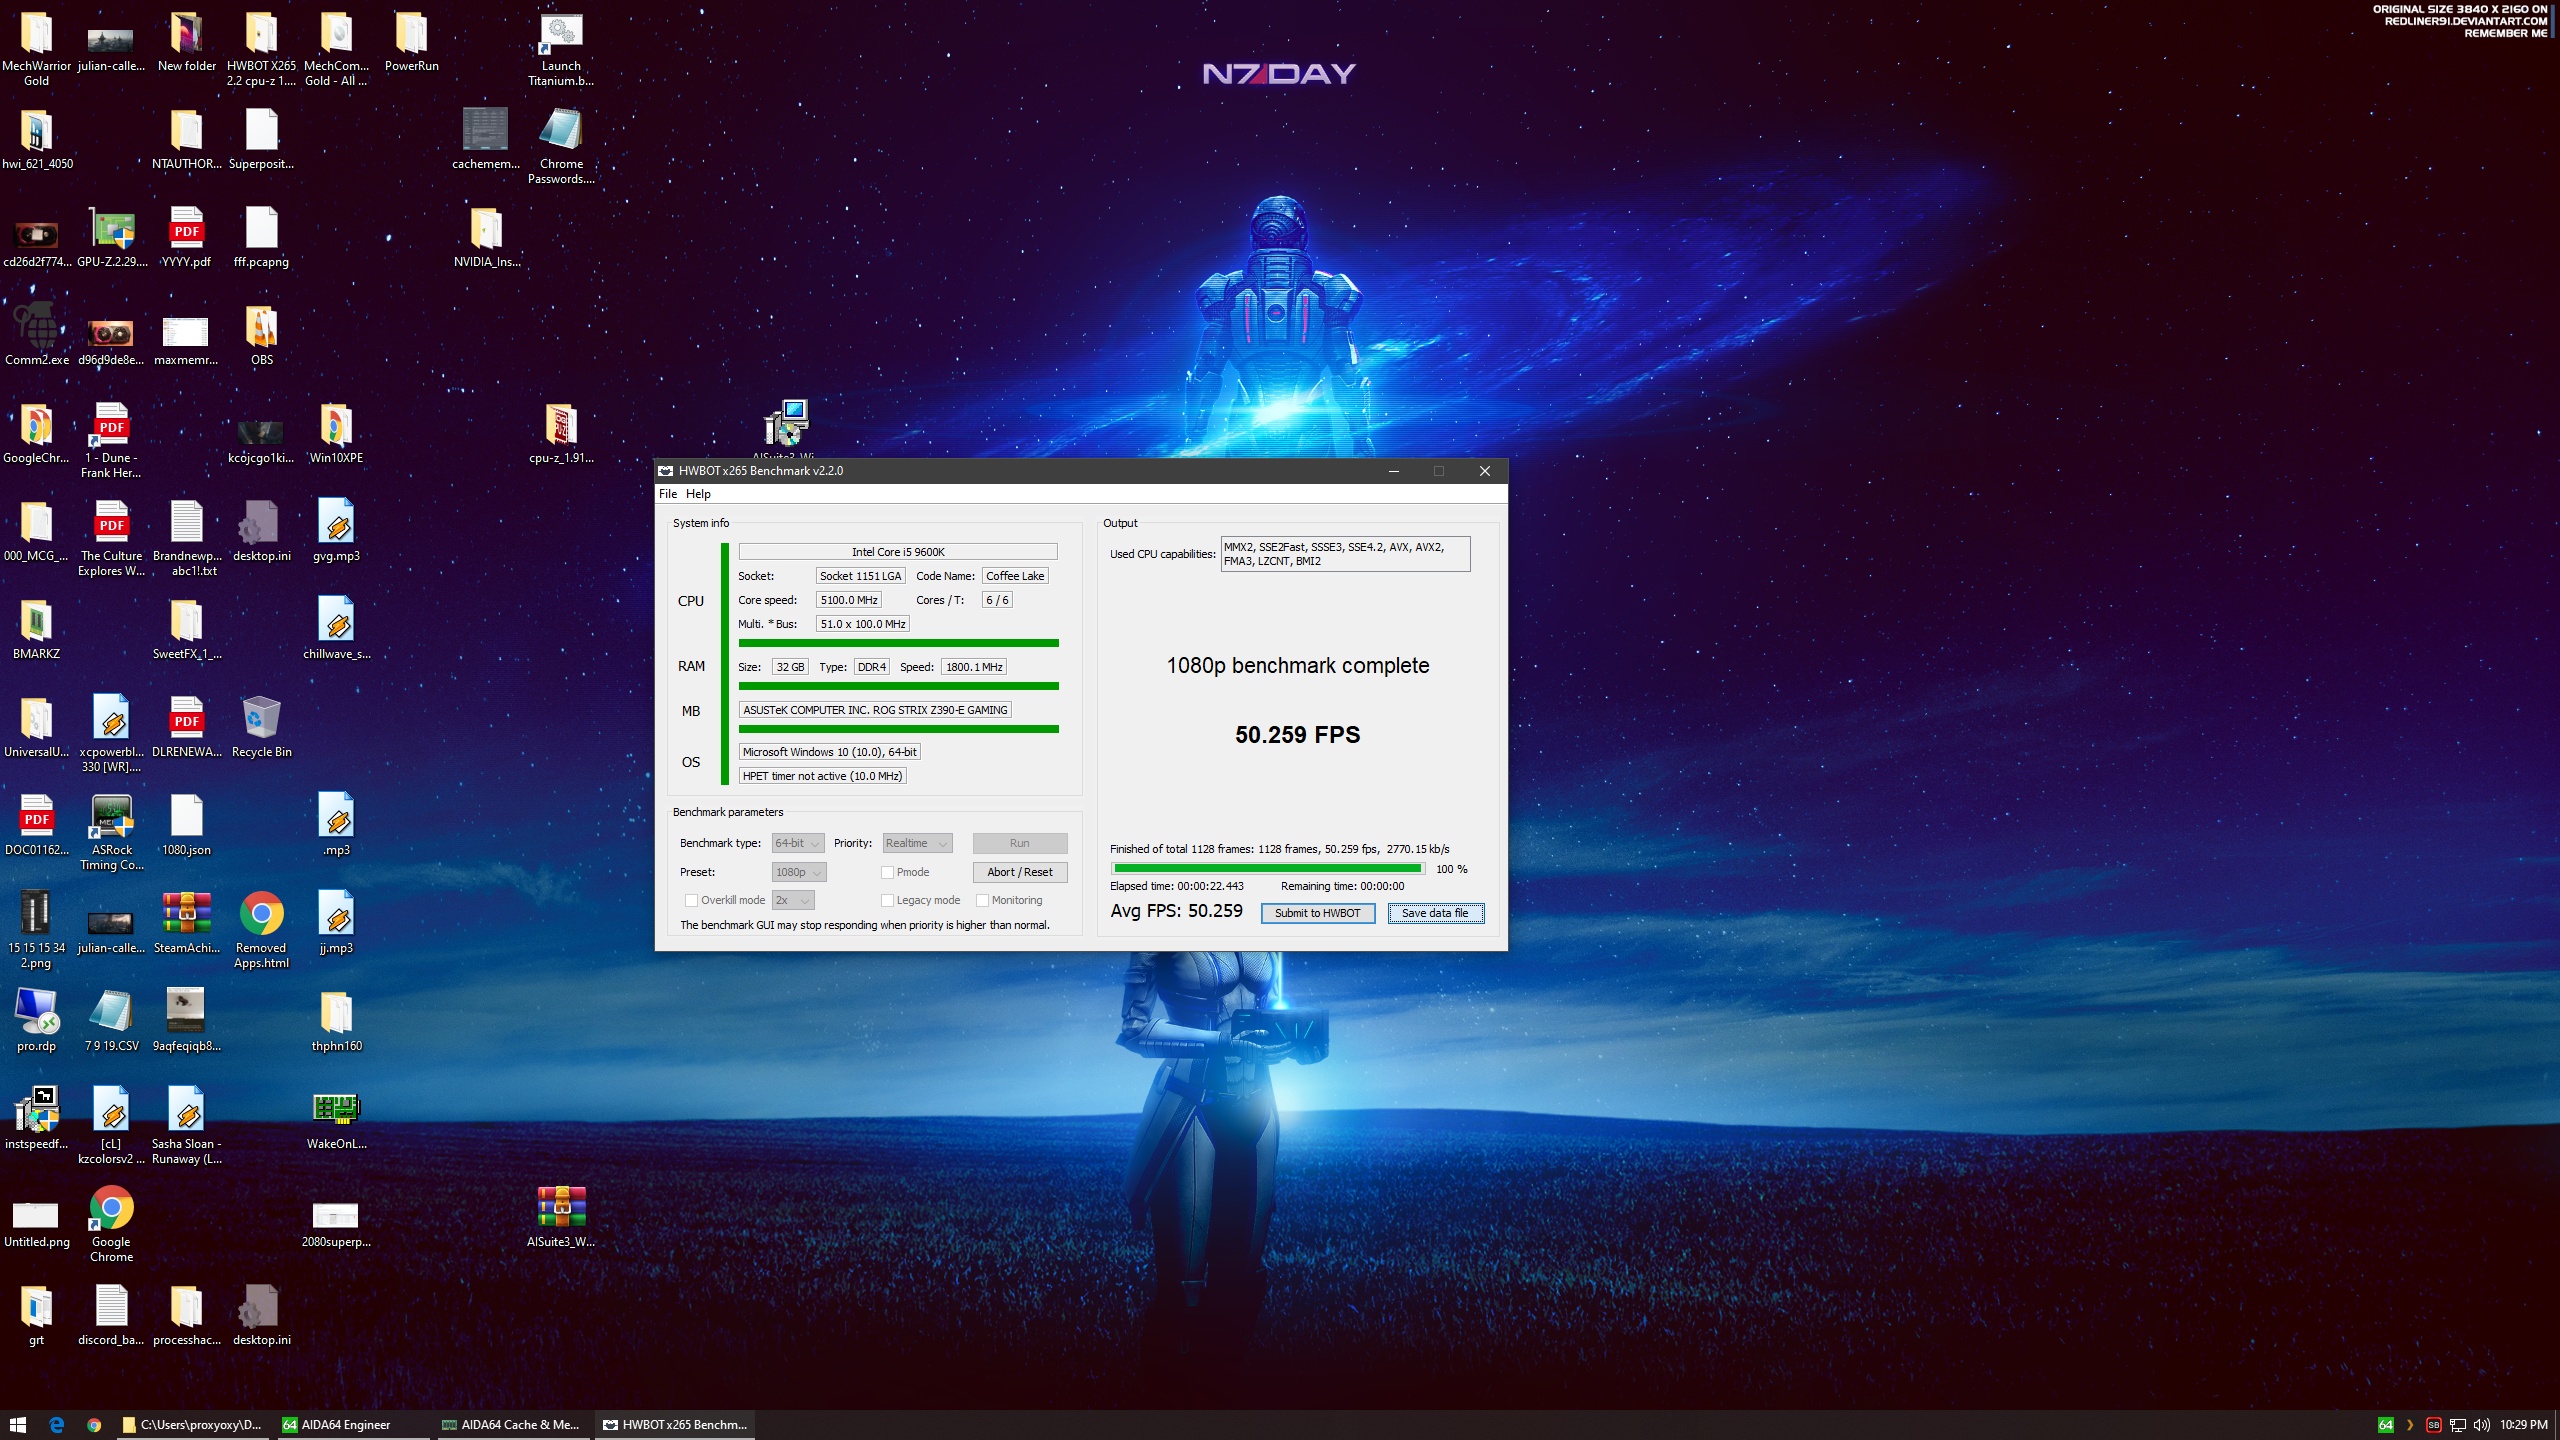Click the Used CPU capabilities text box

pyautogui.click(x=1345, y=554)
